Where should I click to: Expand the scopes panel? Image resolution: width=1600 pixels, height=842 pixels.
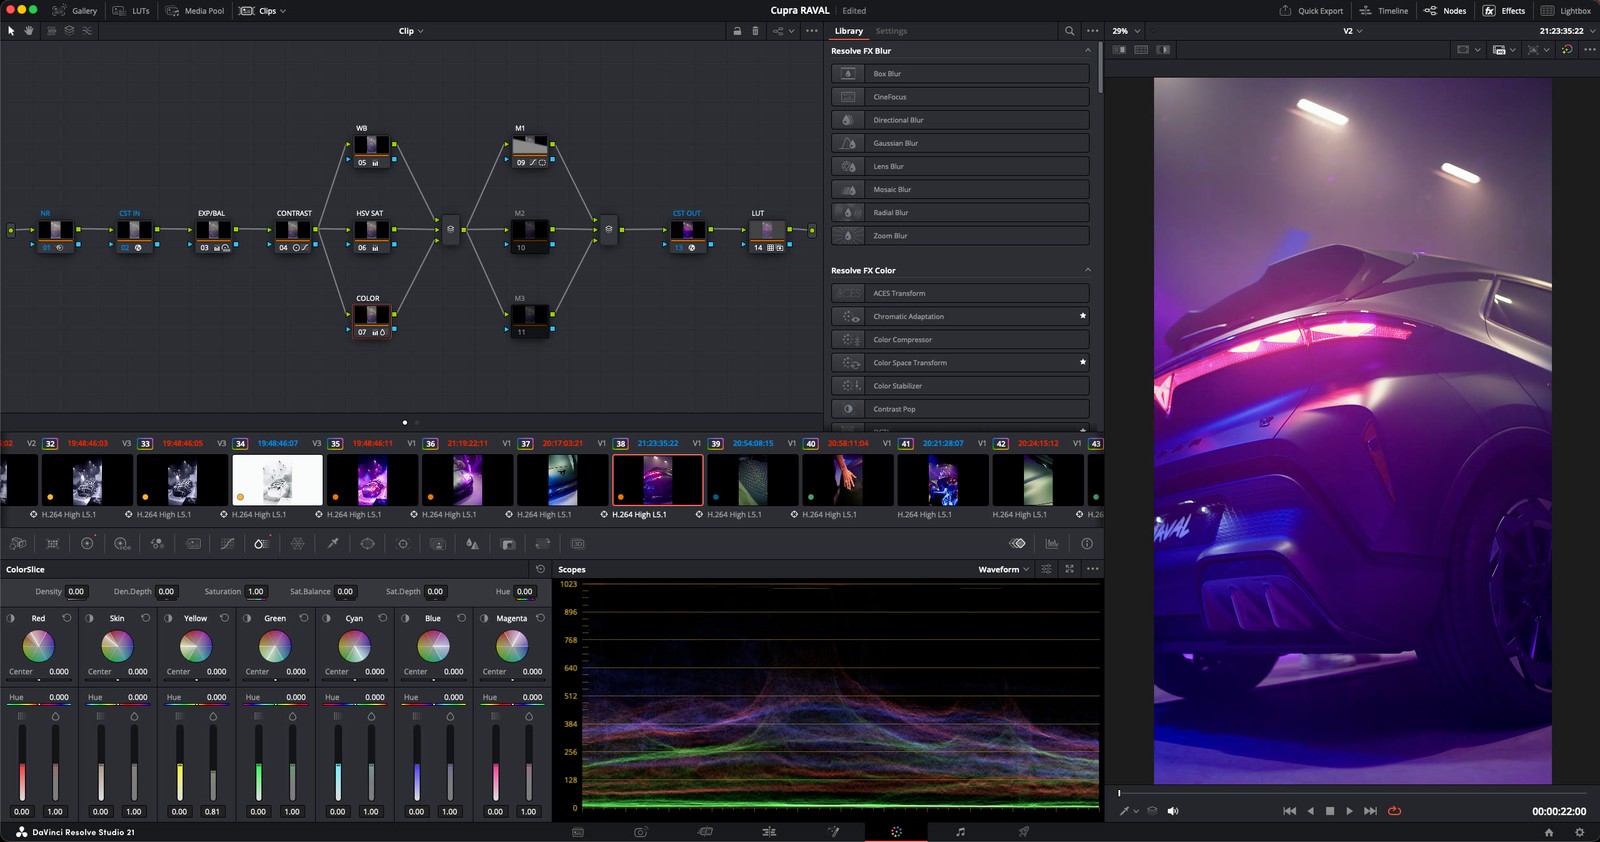1069,569
